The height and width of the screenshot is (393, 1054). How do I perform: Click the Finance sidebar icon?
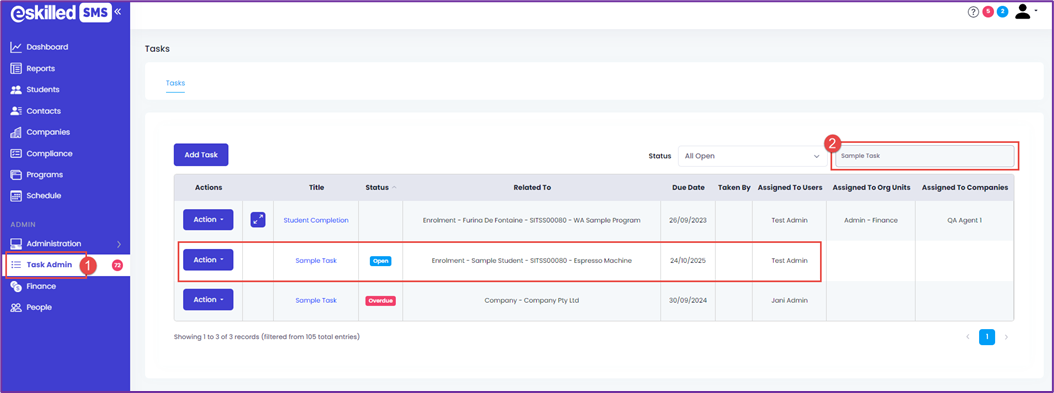(x=16, y=286)
